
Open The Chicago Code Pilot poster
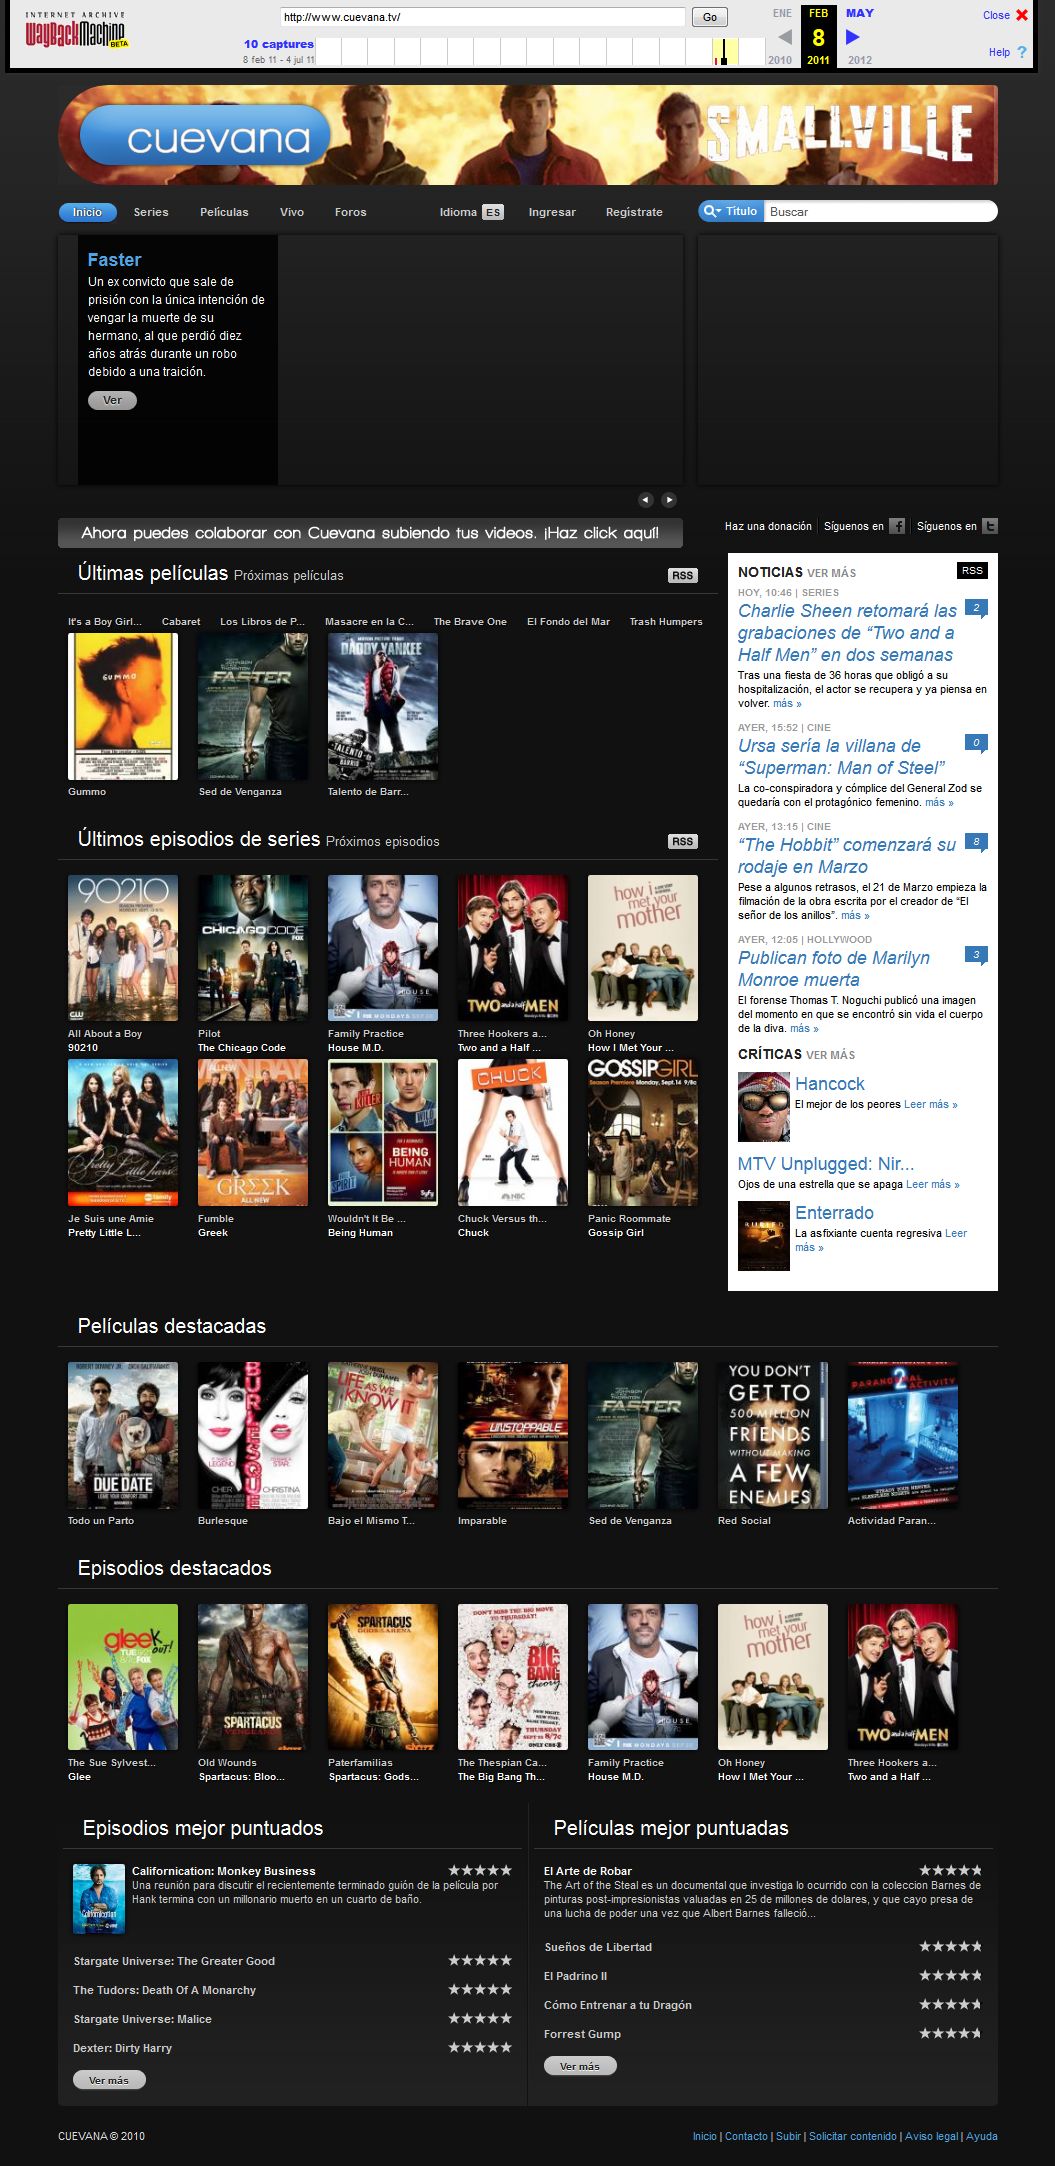253,948
